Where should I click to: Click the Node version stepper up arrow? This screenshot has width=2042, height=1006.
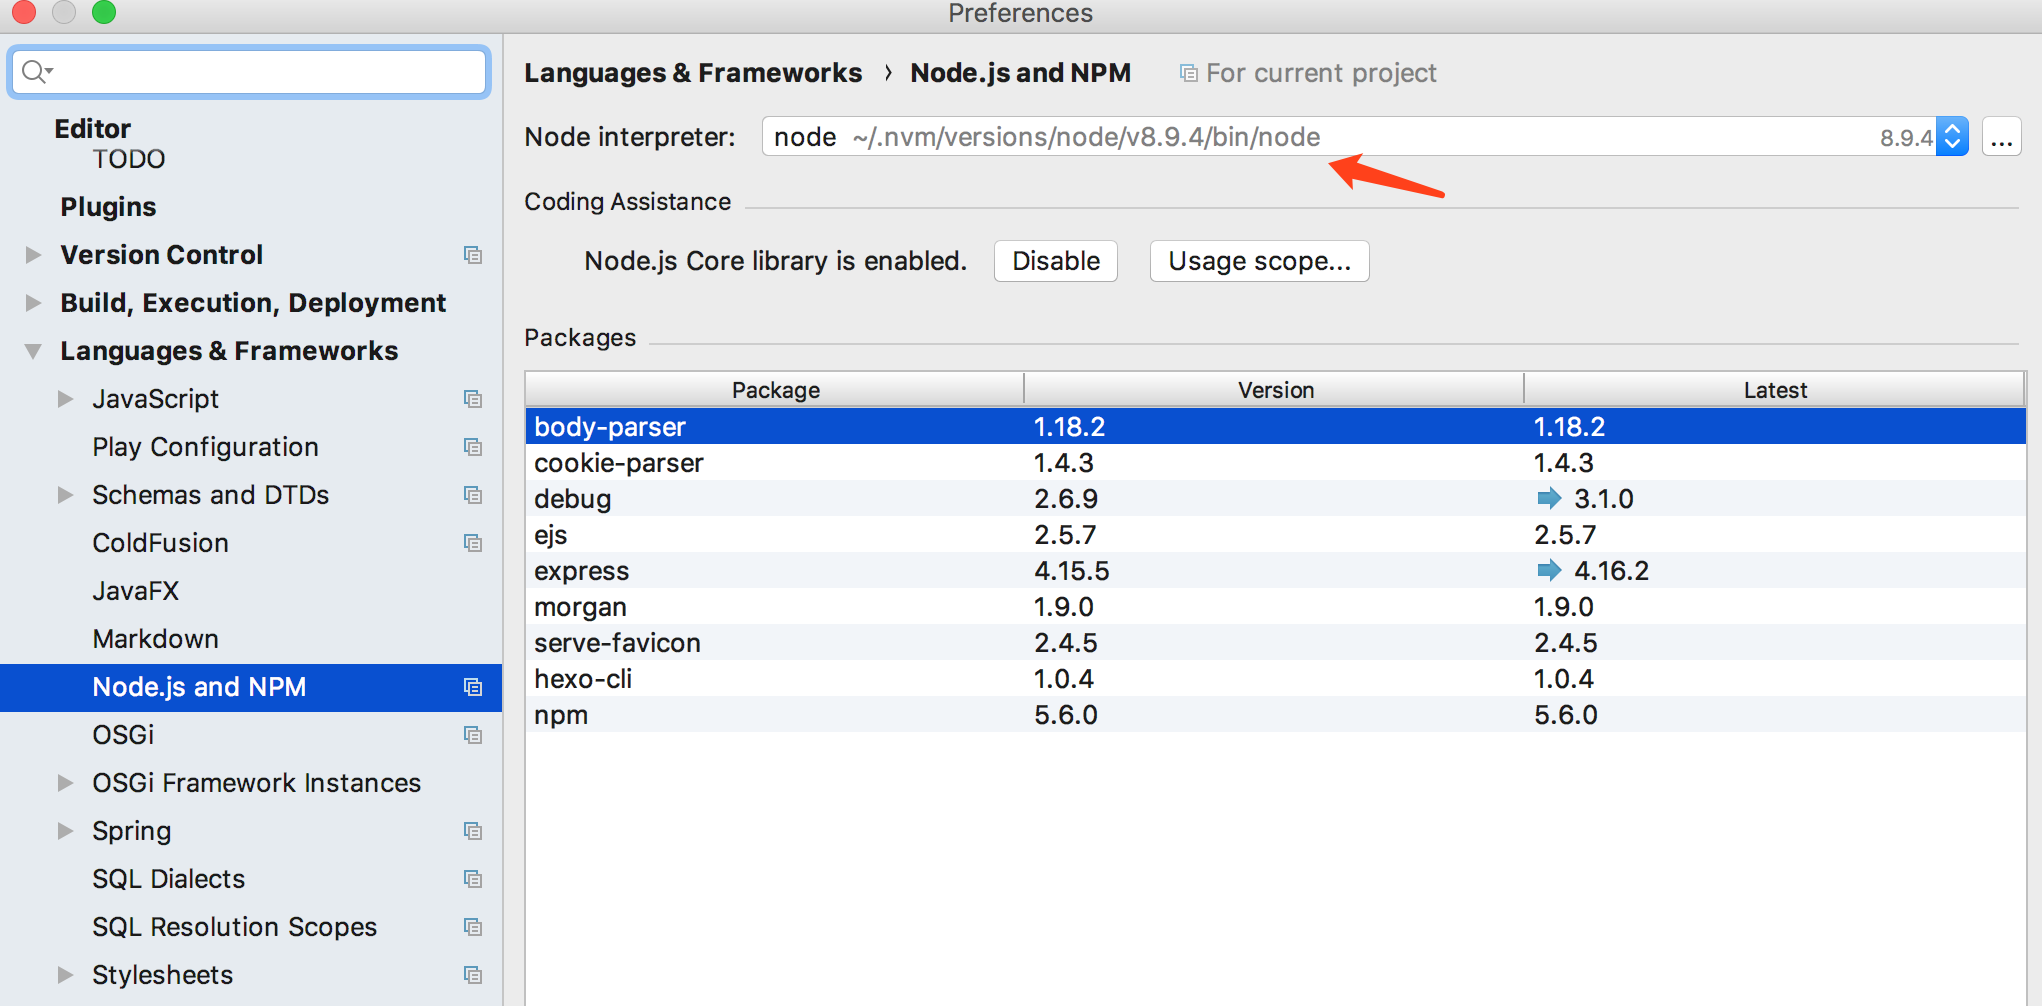click(x=1951, y=130)
